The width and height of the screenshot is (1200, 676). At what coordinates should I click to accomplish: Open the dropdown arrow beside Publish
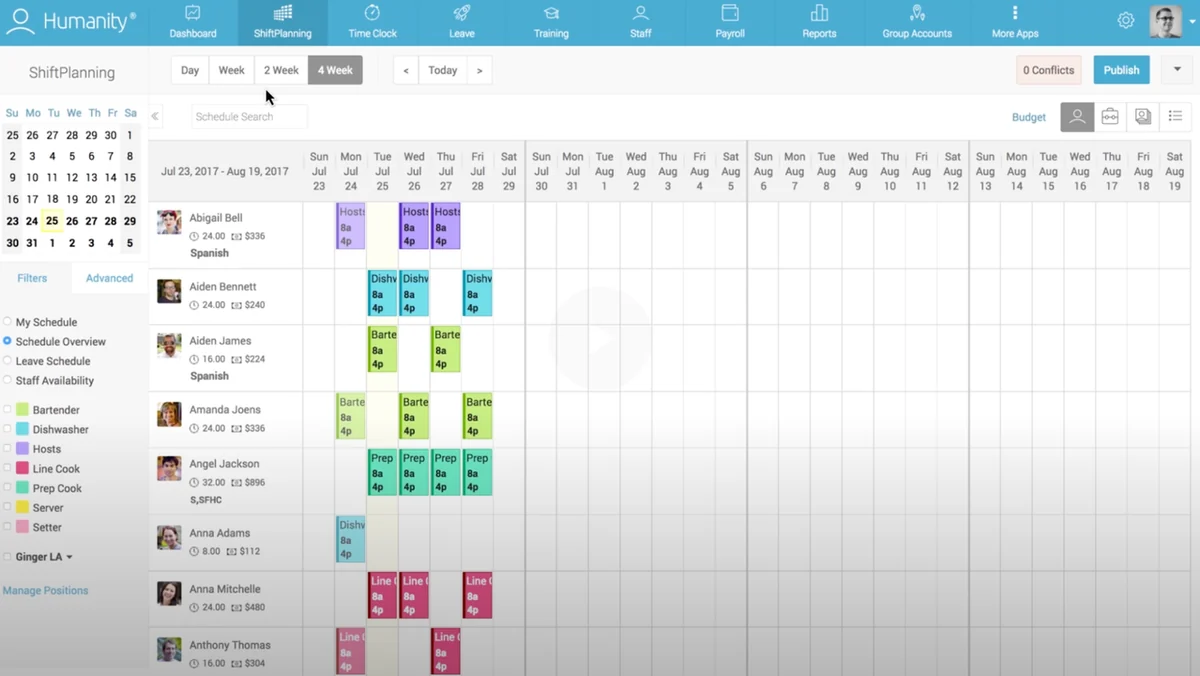(1177, 70)
